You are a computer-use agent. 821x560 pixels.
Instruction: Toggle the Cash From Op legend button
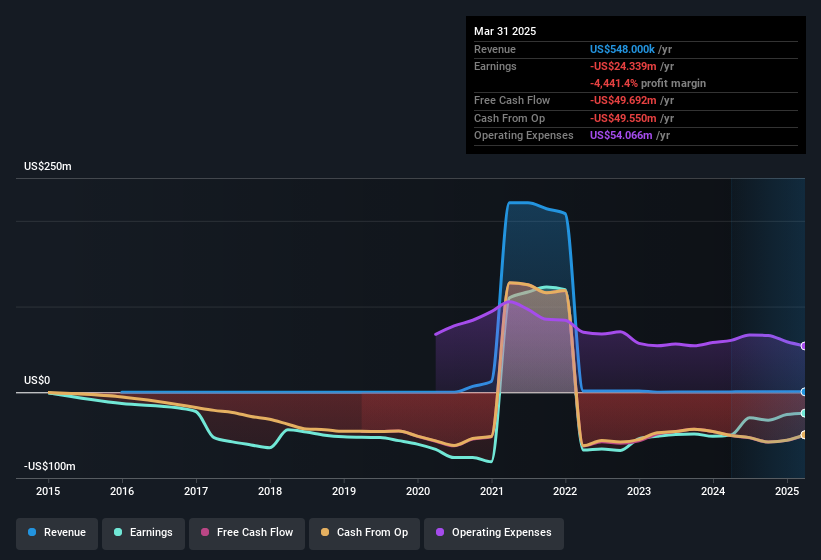364,534
